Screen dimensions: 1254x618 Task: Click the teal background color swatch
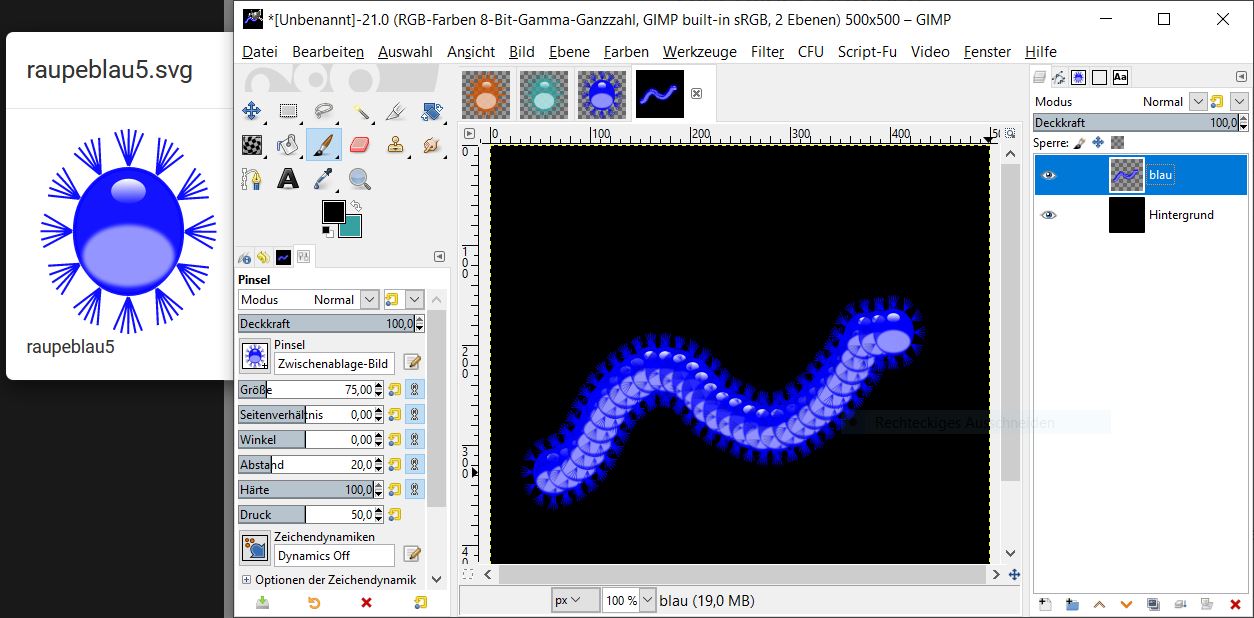coord(349,225)
